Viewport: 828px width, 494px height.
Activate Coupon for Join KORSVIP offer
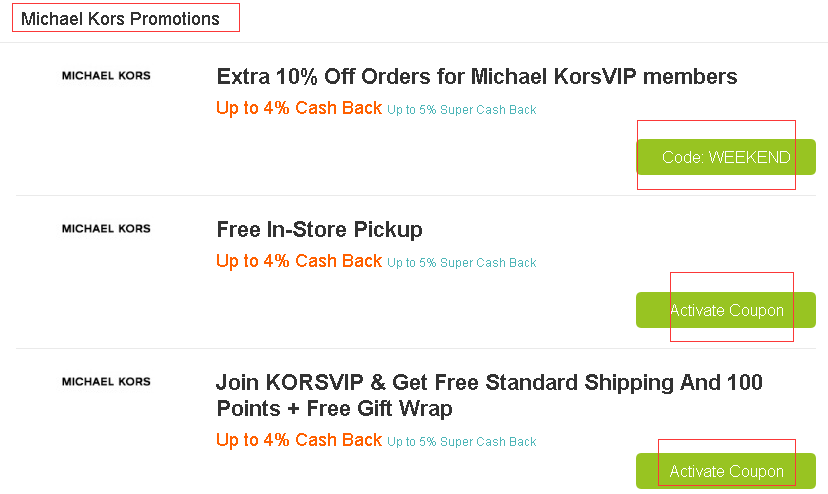726,471
